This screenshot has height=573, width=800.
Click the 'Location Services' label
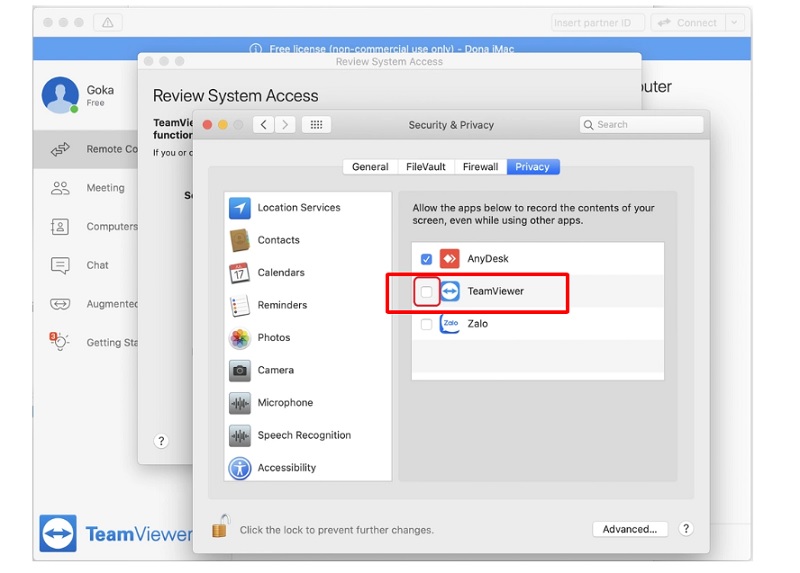pos(299,208)
